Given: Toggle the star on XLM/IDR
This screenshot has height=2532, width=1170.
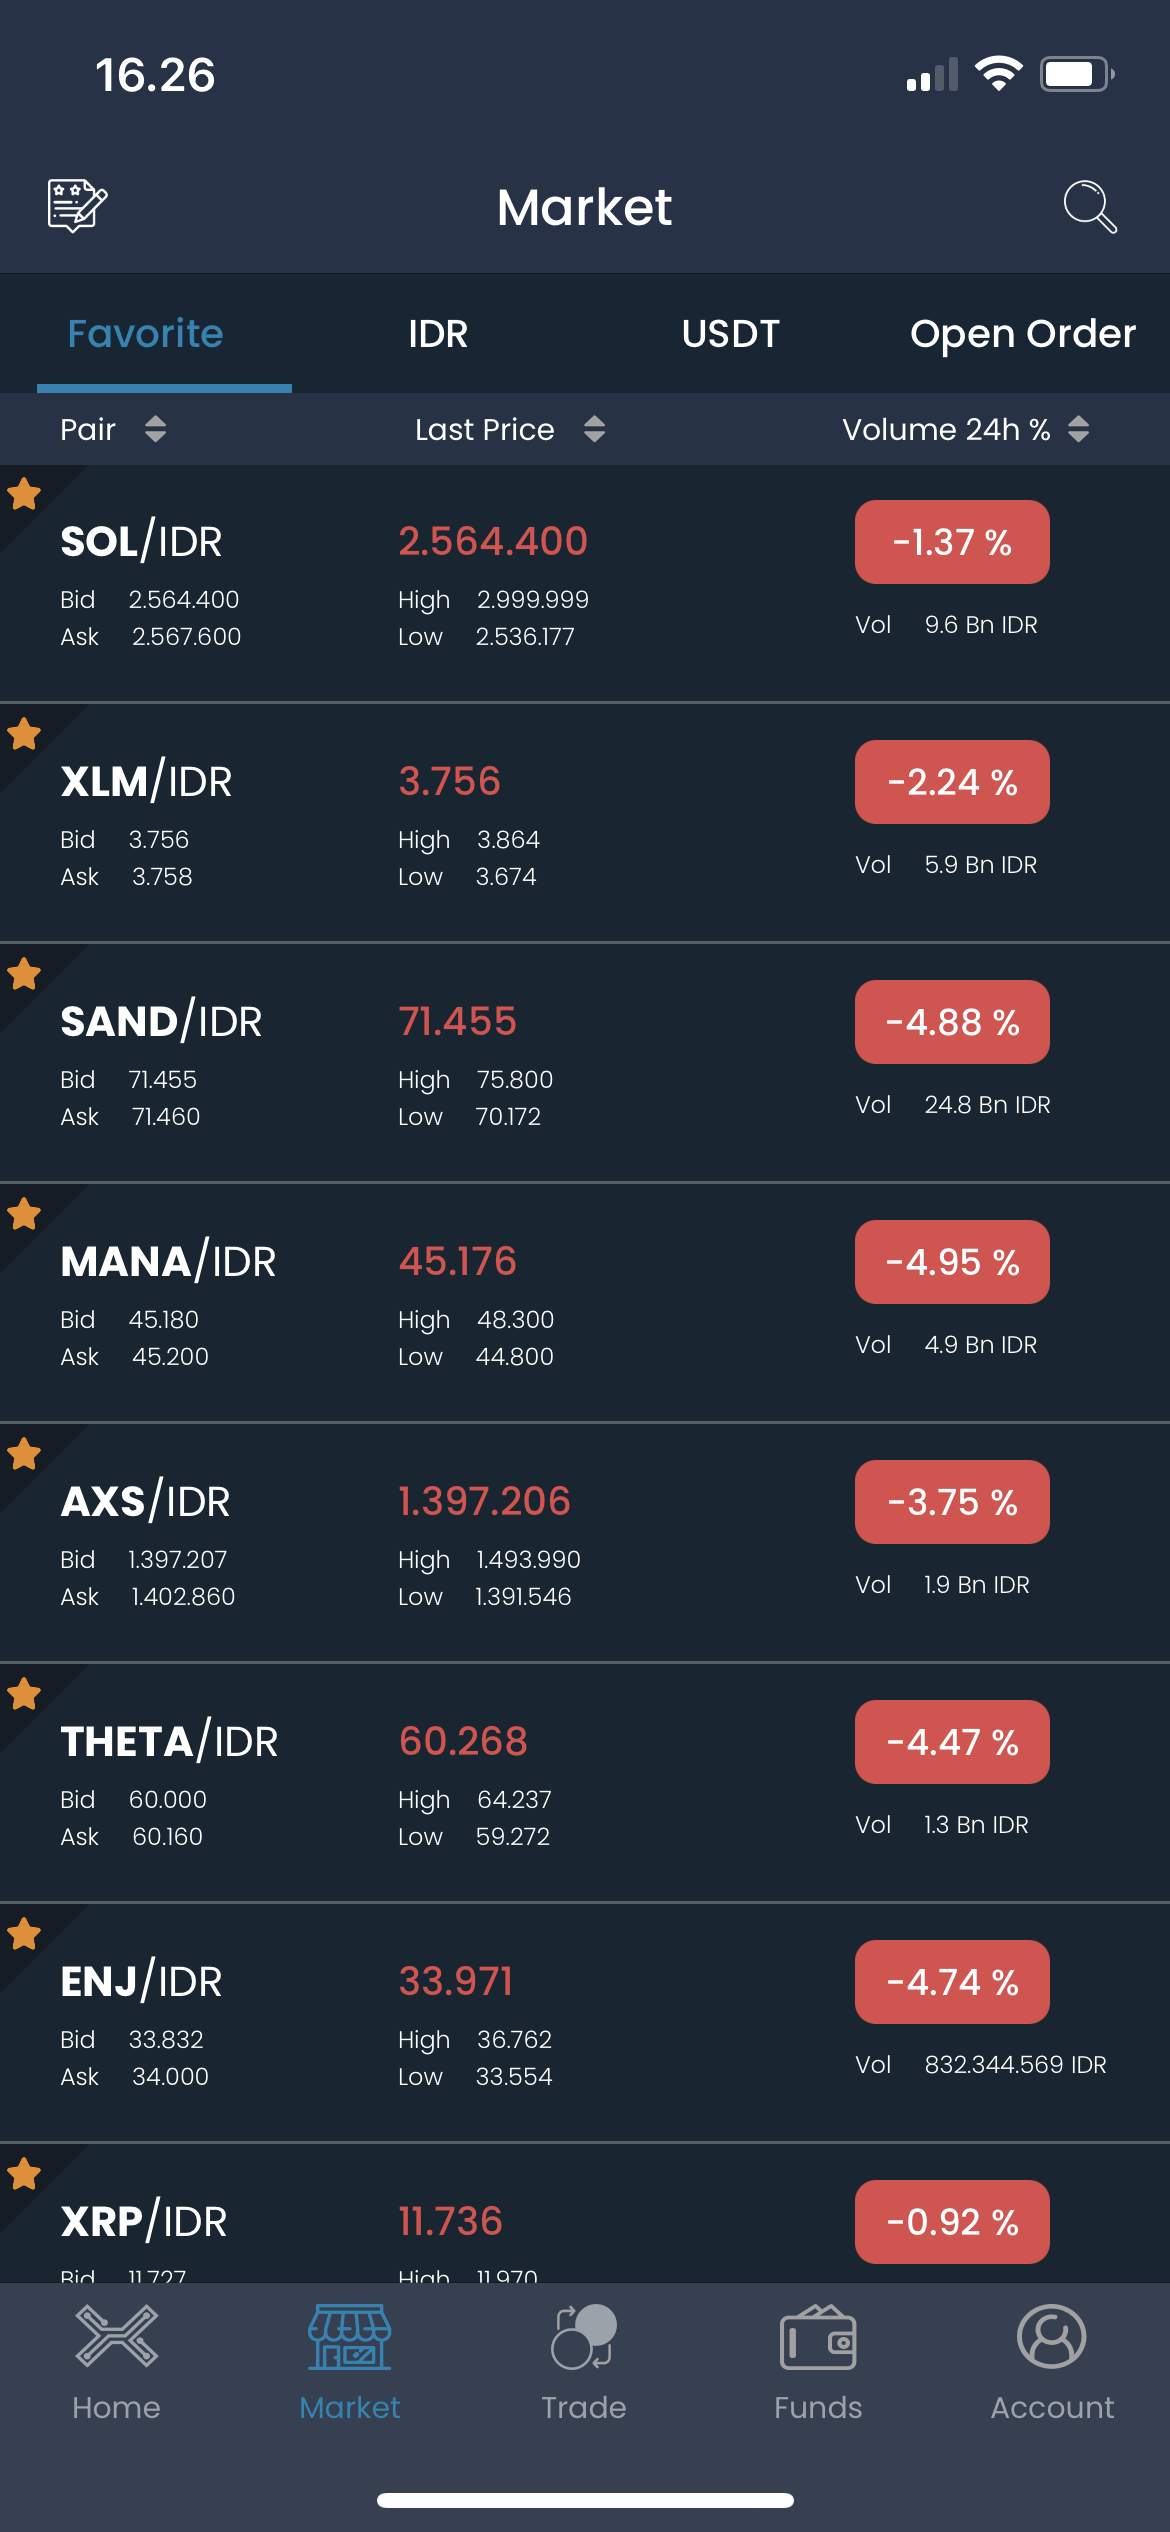Looking at the screenshot, I should tap(24, 733).
